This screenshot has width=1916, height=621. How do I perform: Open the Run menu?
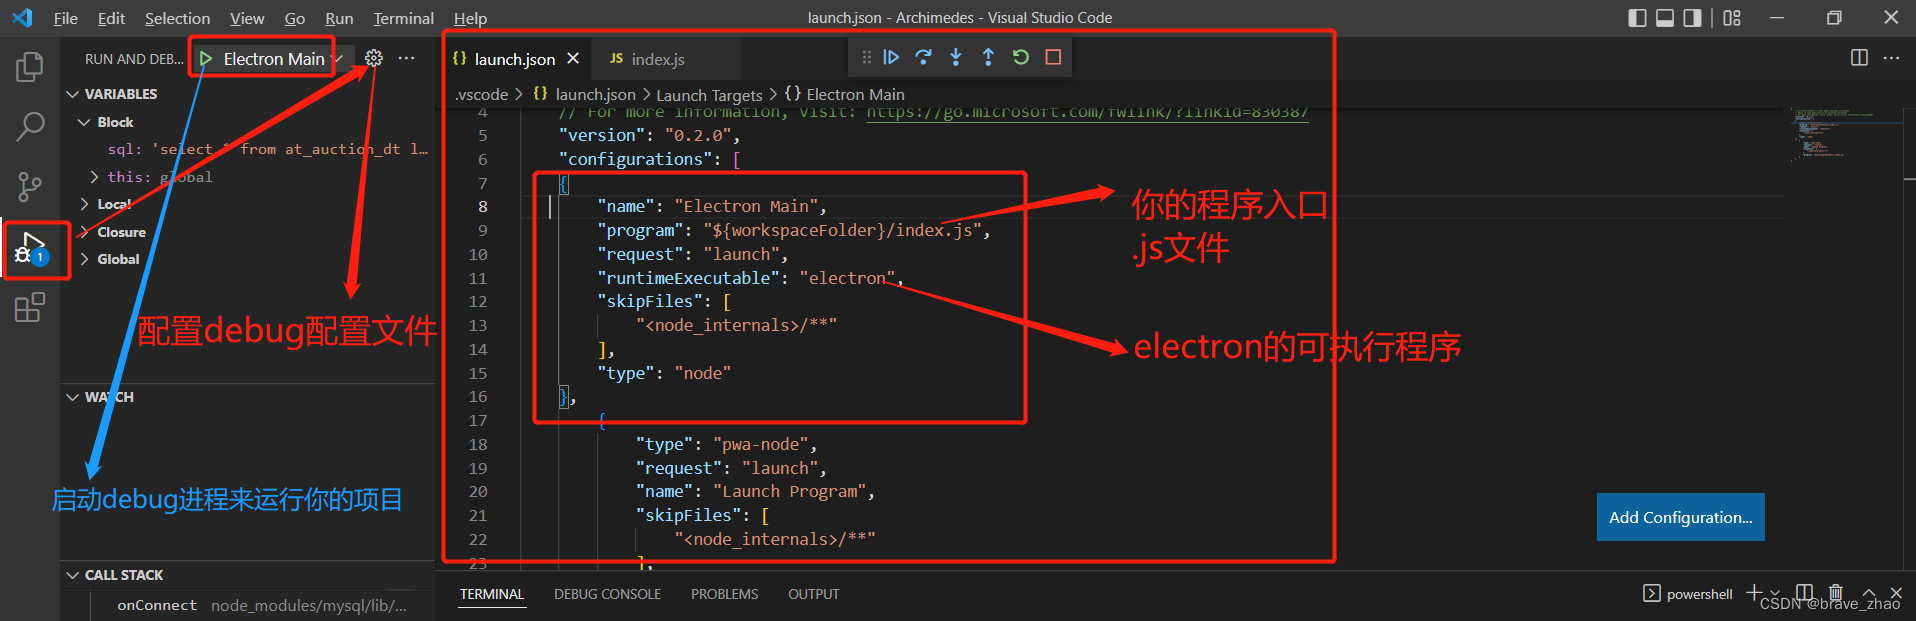339,18
